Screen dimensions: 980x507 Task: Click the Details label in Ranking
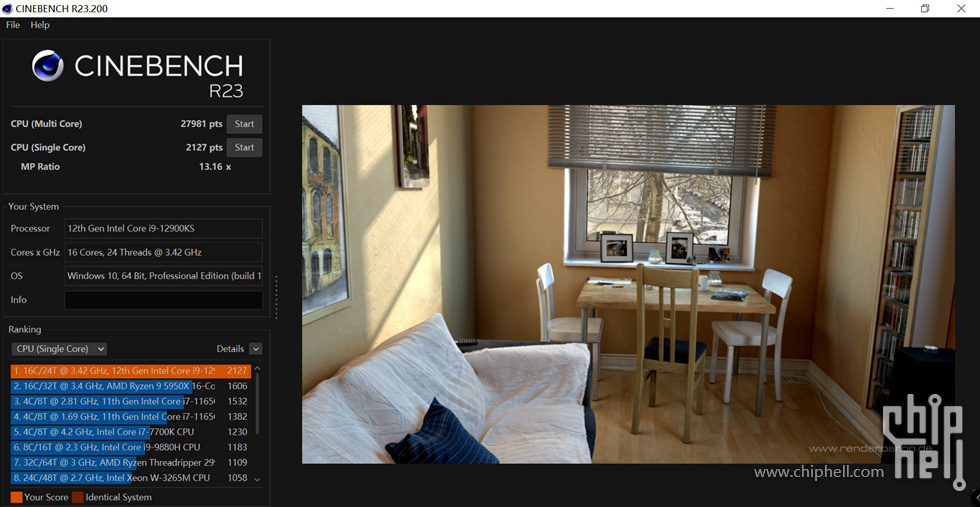click(230, 349)
